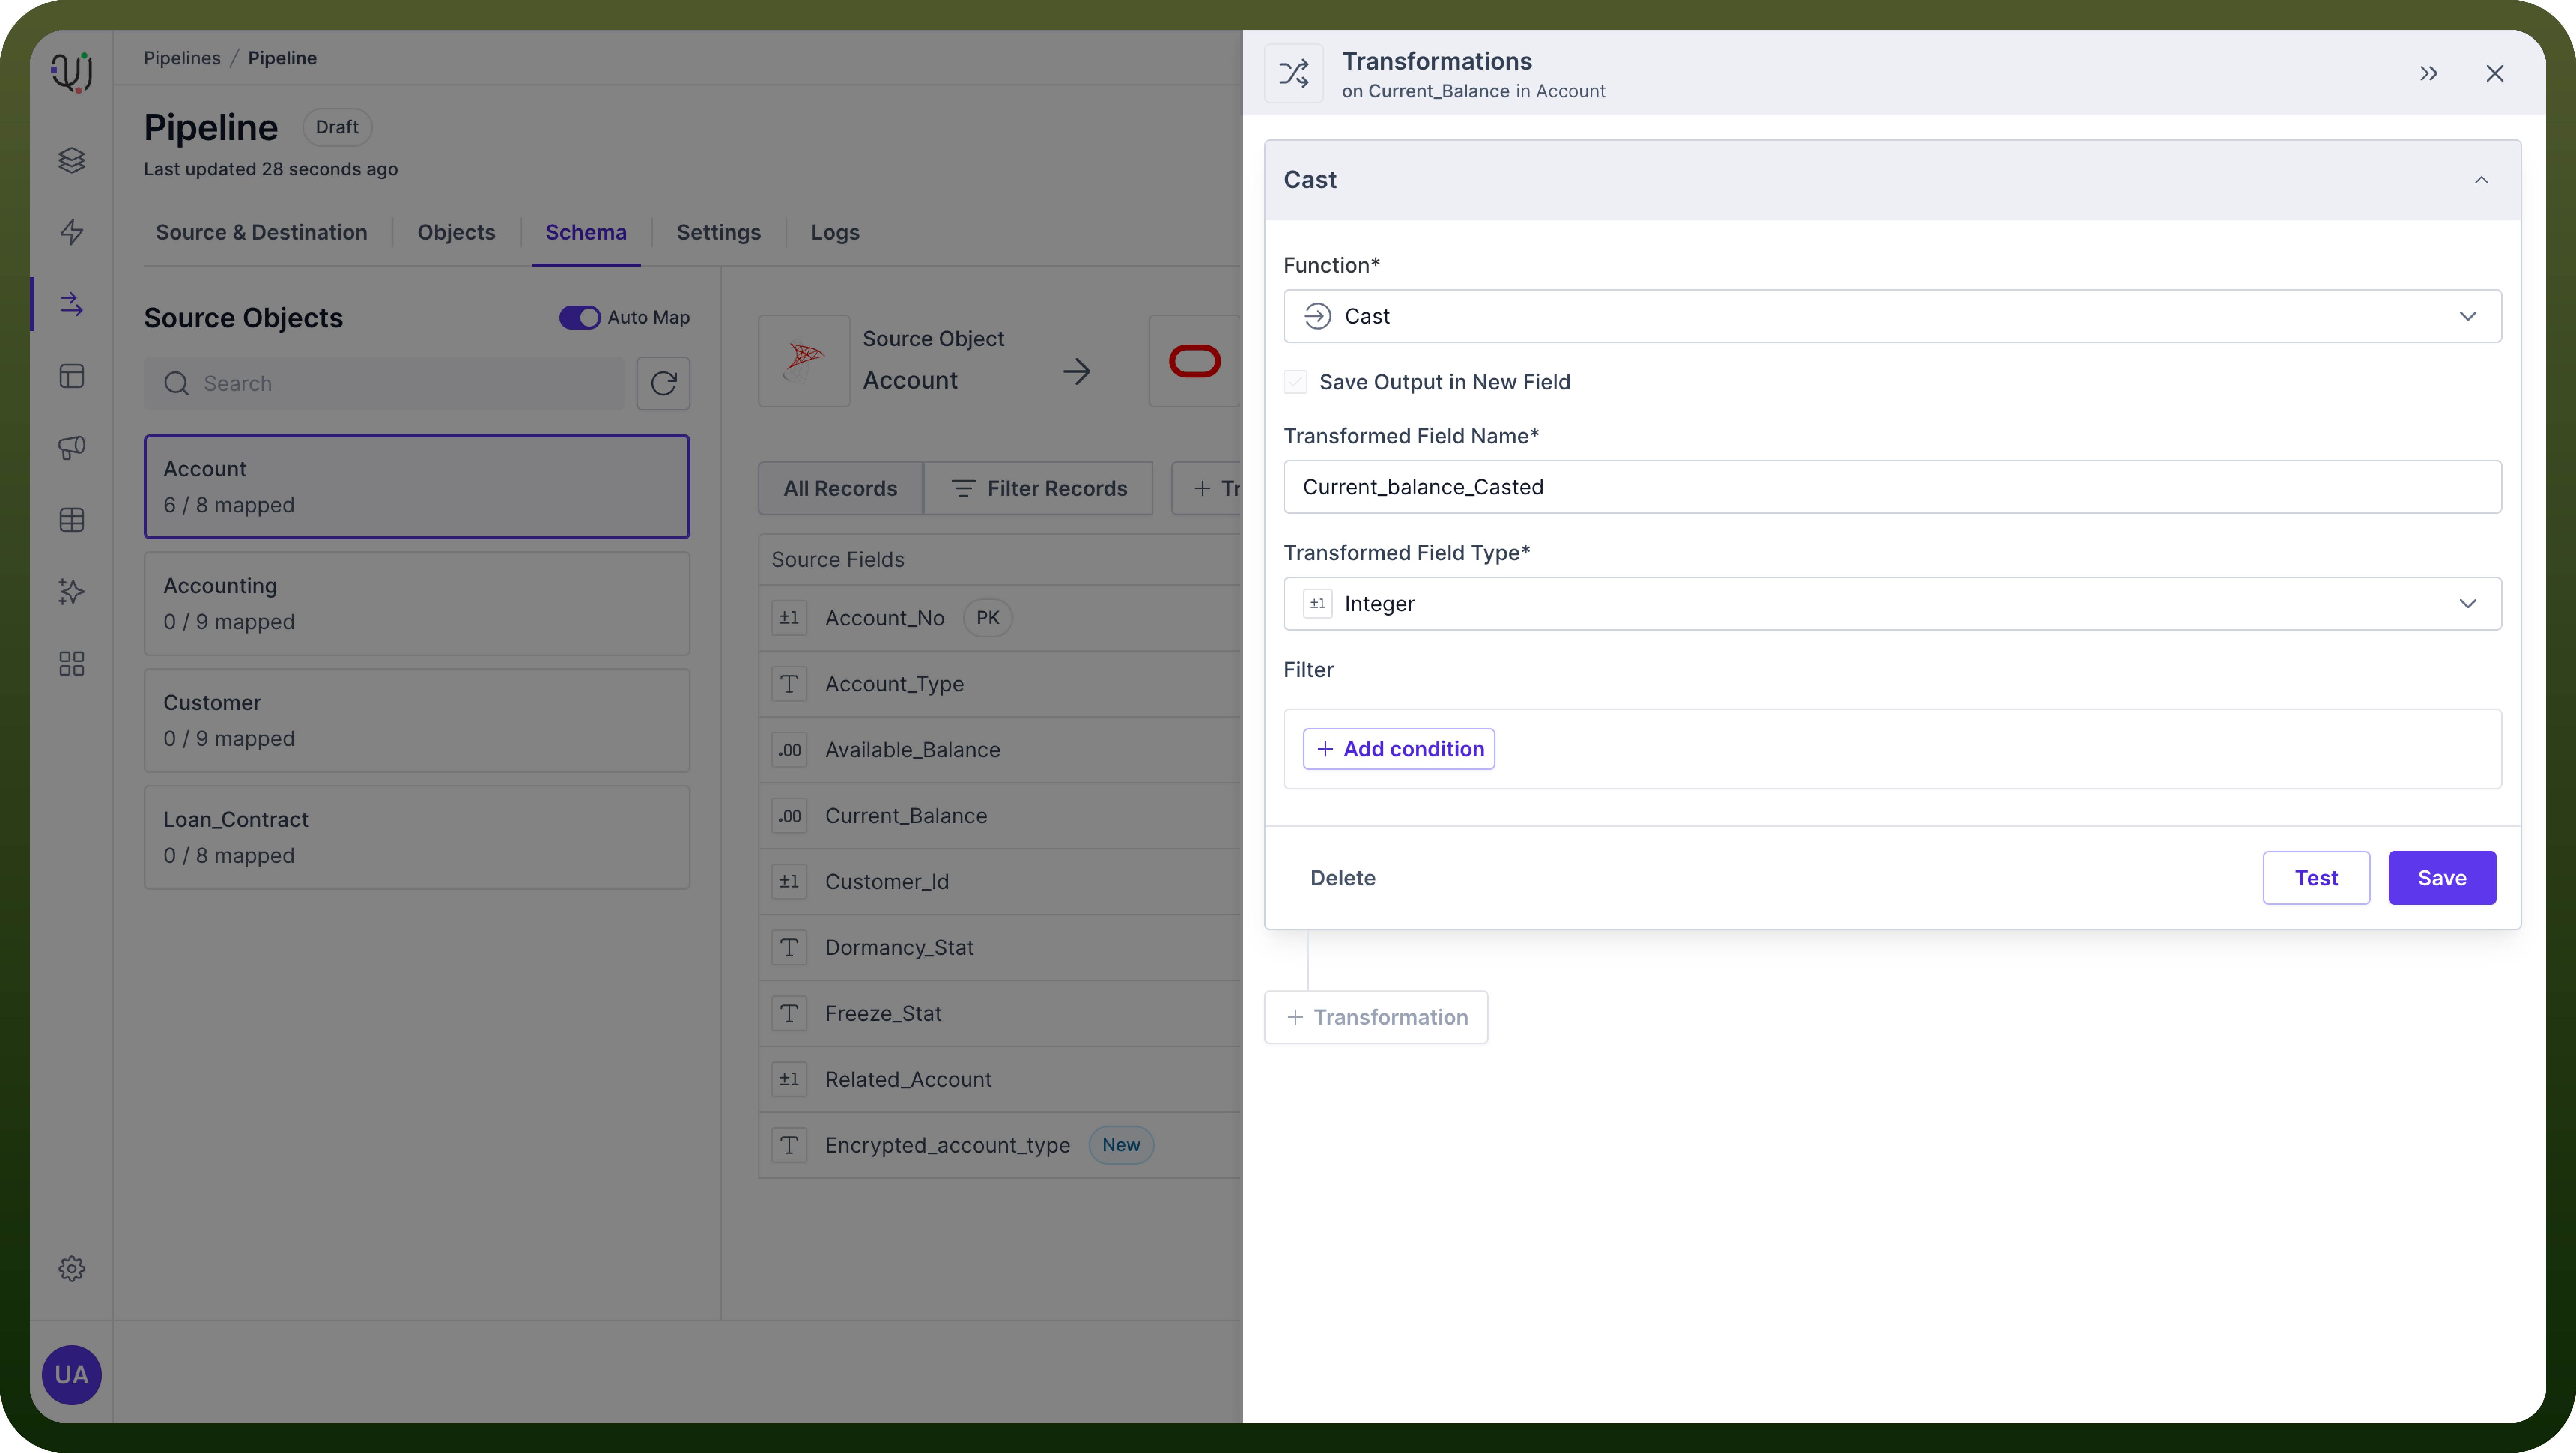Image resolution: width=2576 pixels, height=1453 pixels.
Task: Go to the Settings tab
Action: [718, 232]
